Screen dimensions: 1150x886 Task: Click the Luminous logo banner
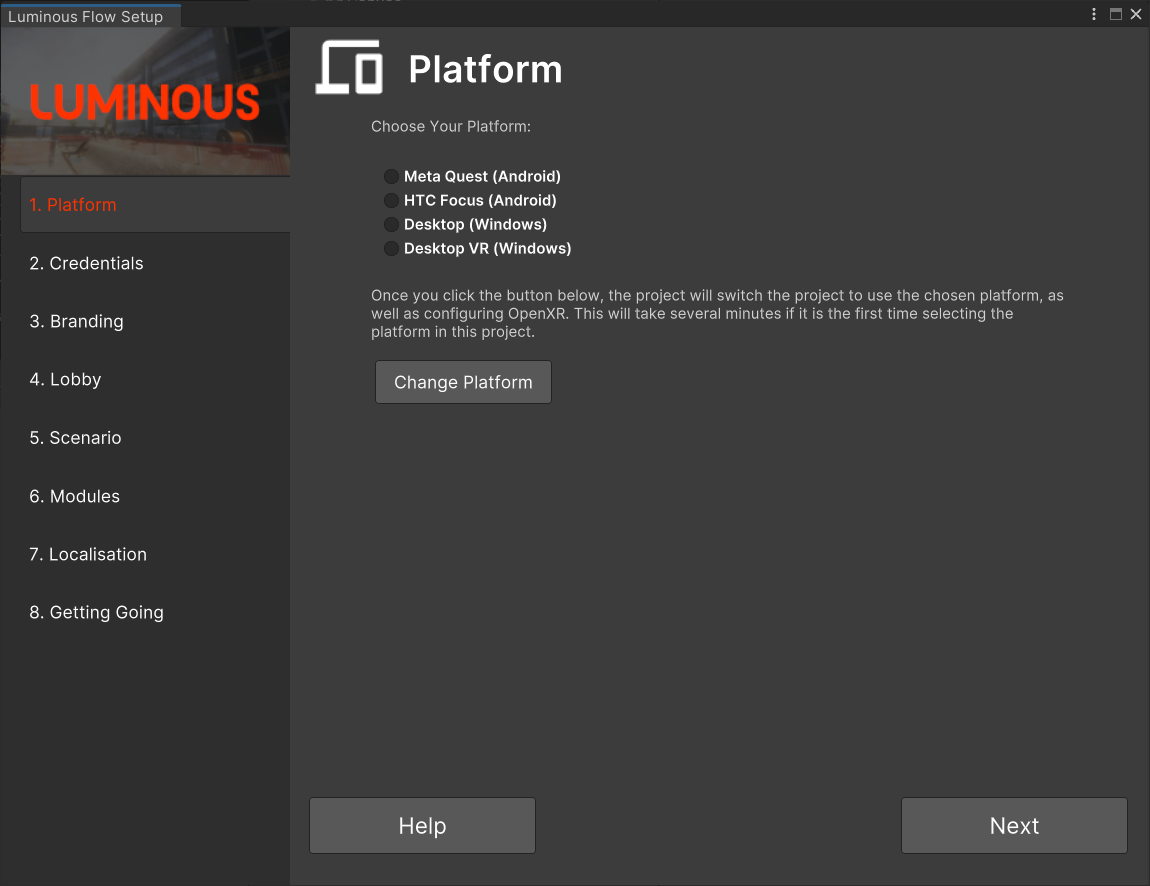[145, 101]
